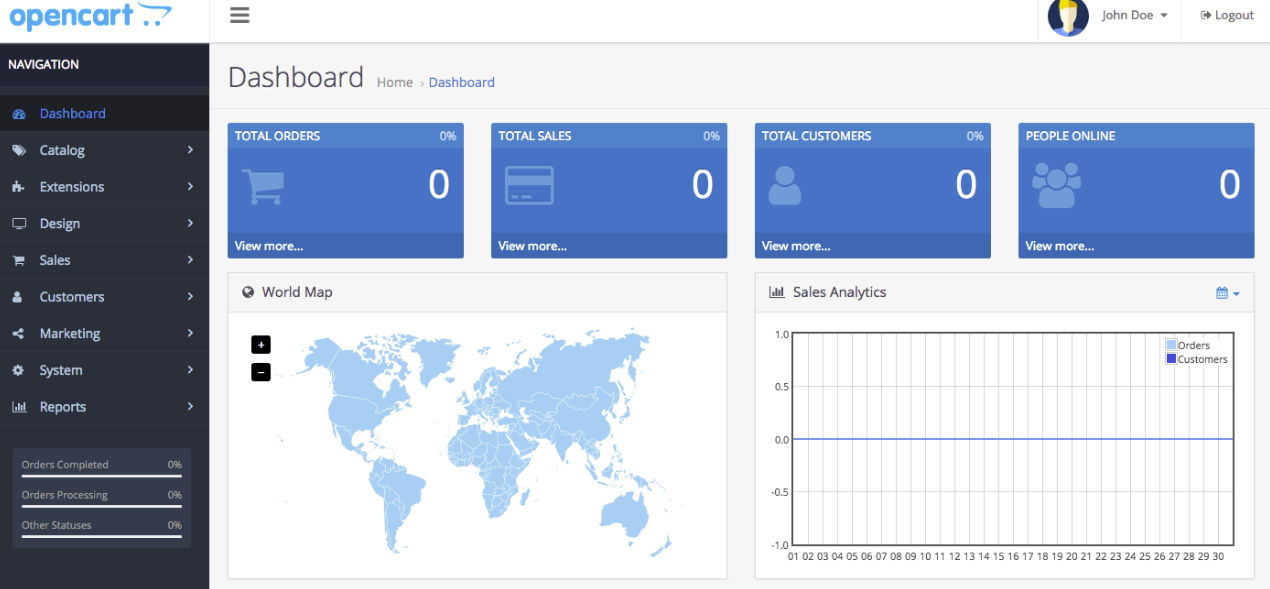Click the Total Customers user icon
Screen dimensions: 1270x589
click(785, 185)
